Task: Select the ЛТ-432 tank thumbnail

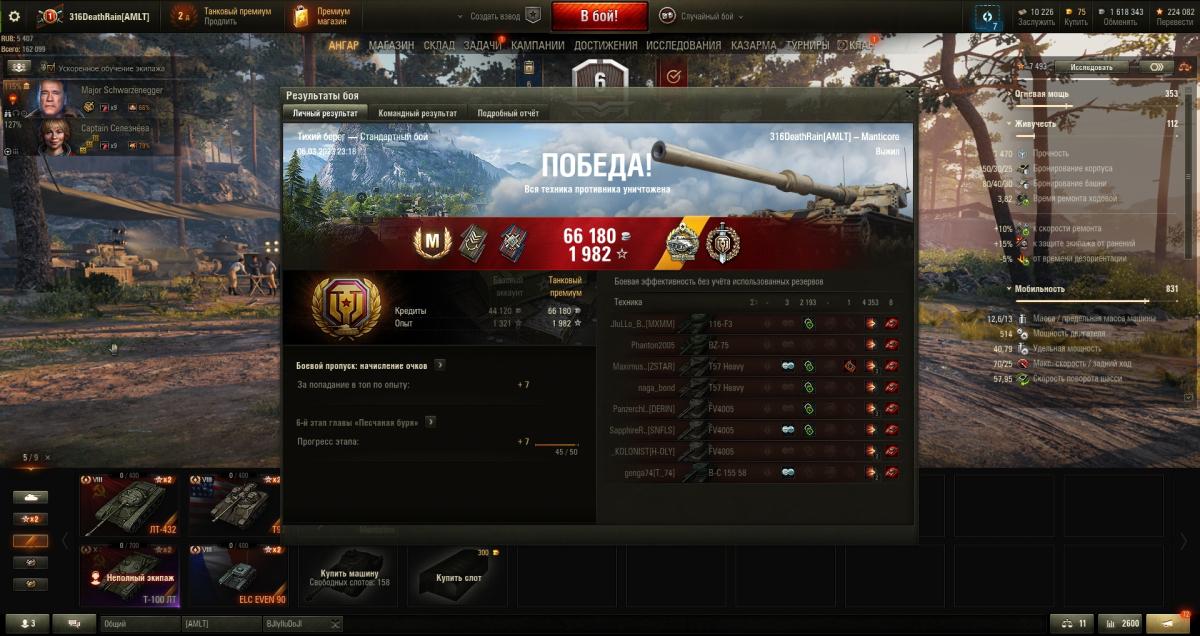Action: pyautogui.click(x=129, y=505)
